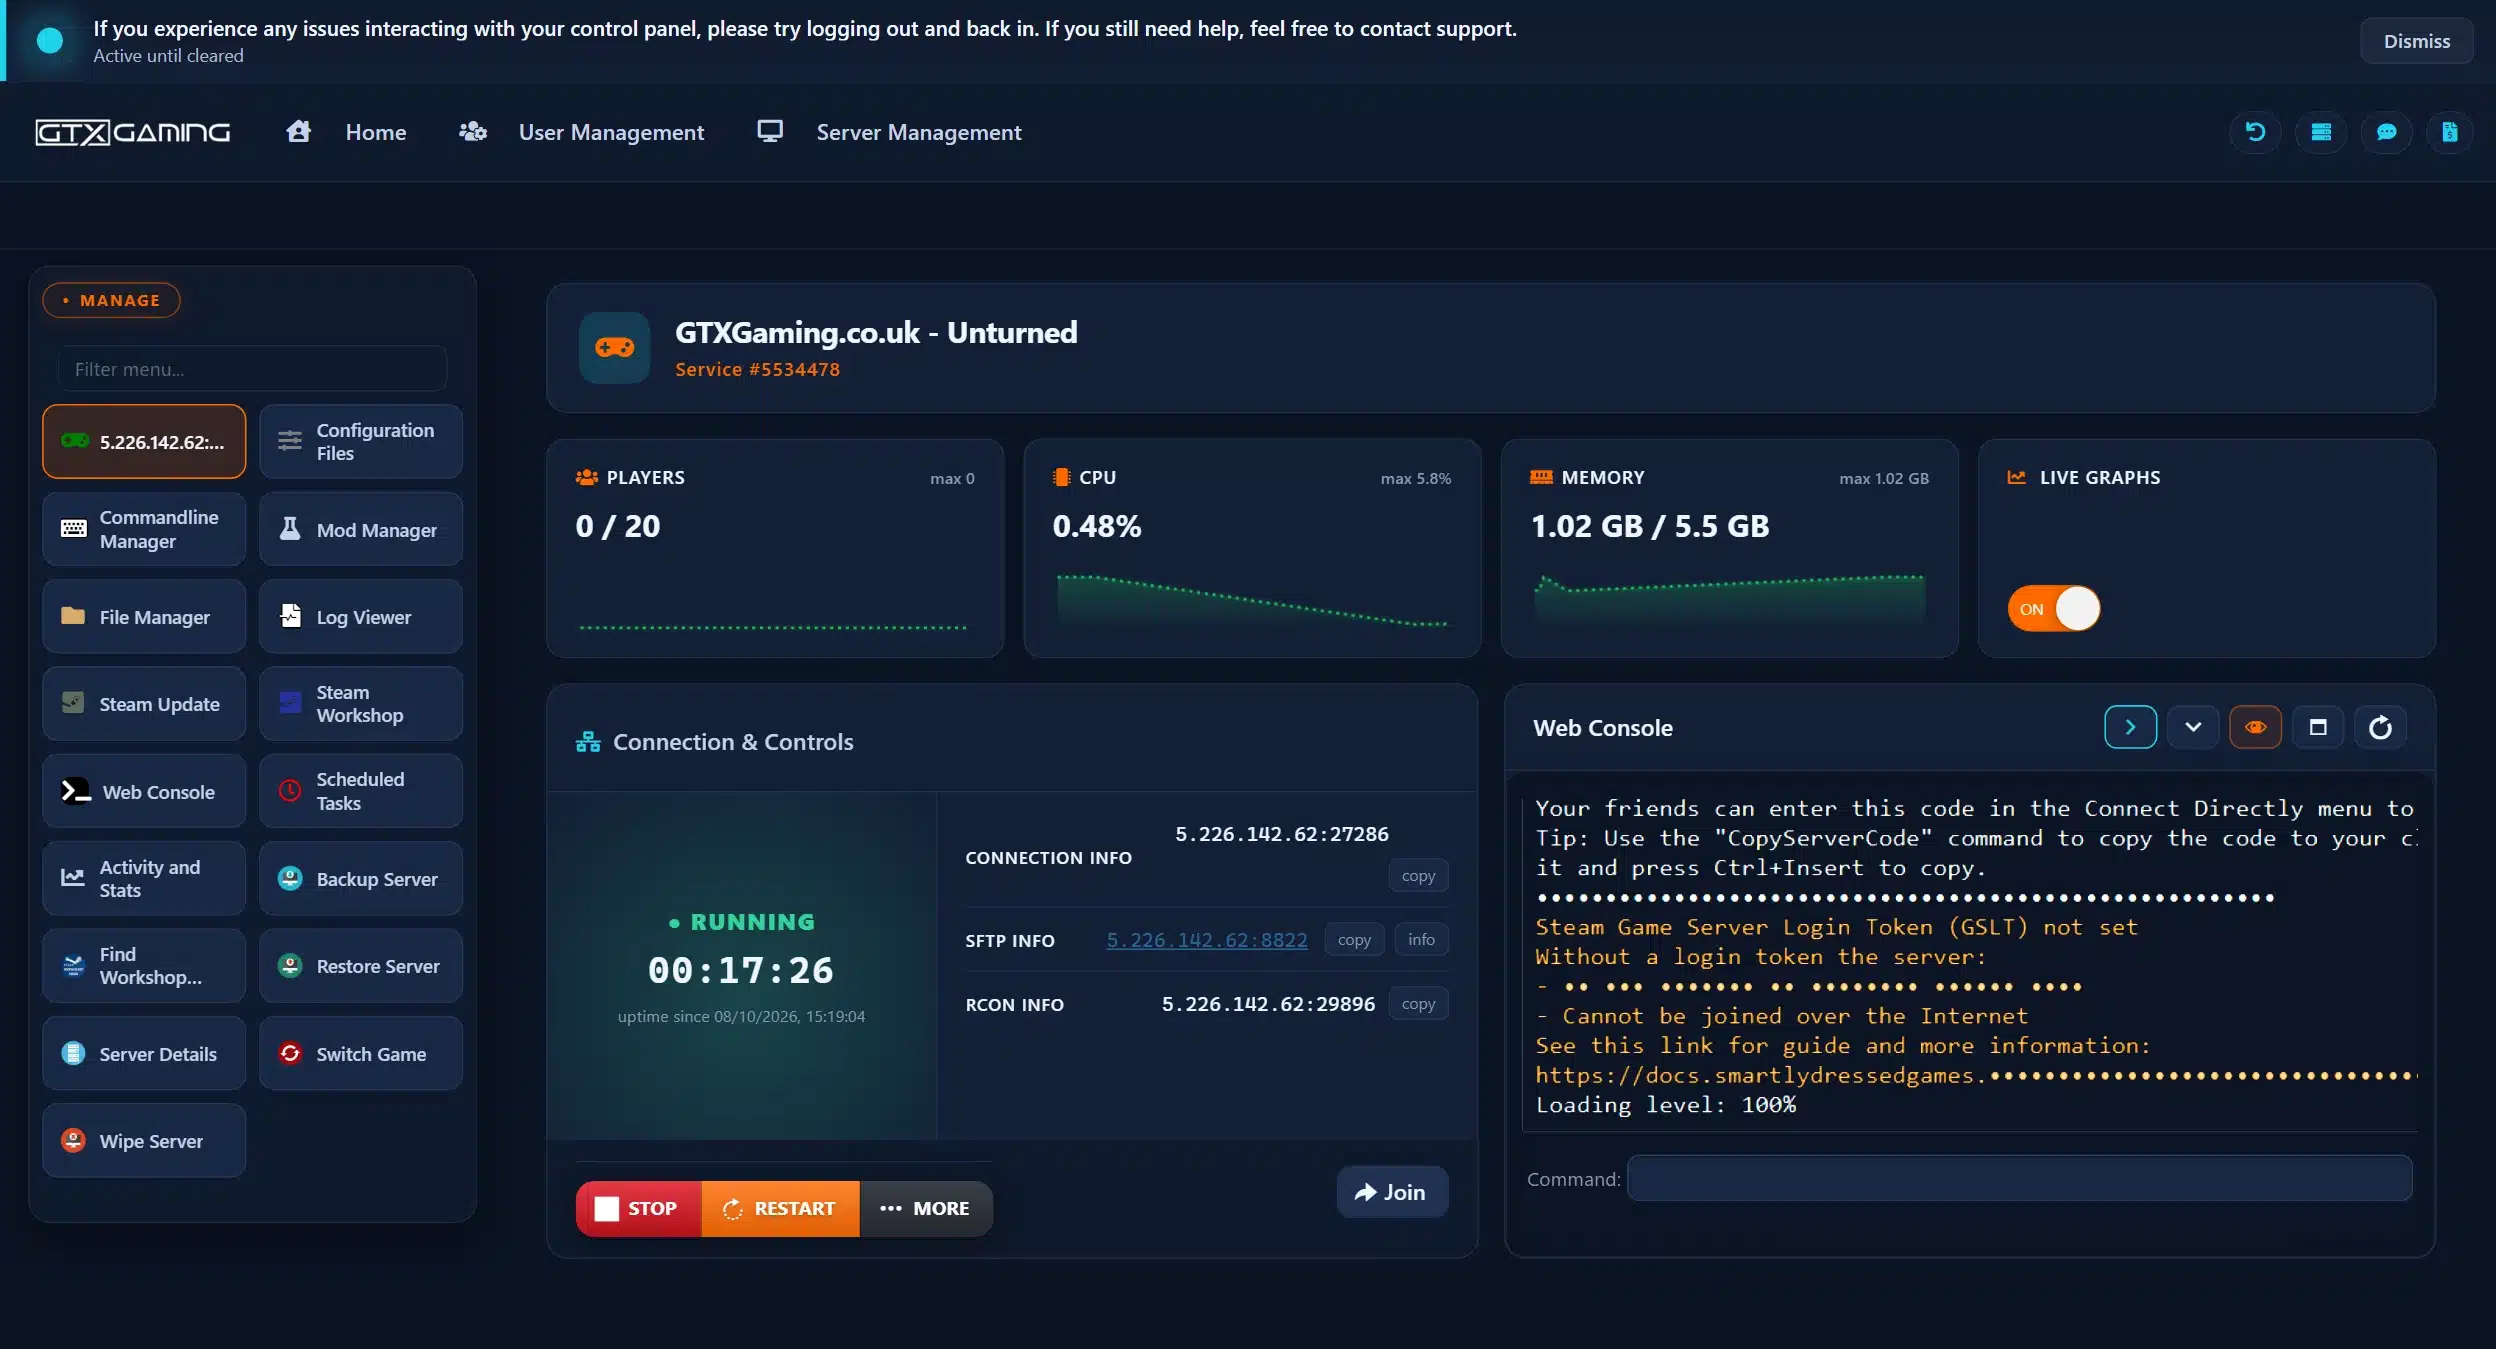
Task: Expand the MORE server actions menu
Action: click(926, 1208)
